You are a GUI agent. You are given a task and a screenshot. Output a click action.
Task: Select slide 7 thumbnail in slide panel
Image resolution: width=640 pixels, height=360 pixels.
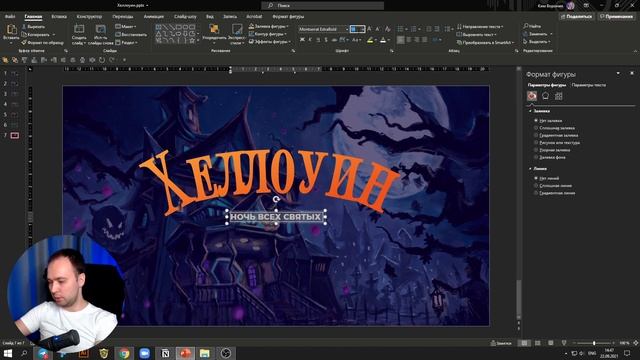15,135
